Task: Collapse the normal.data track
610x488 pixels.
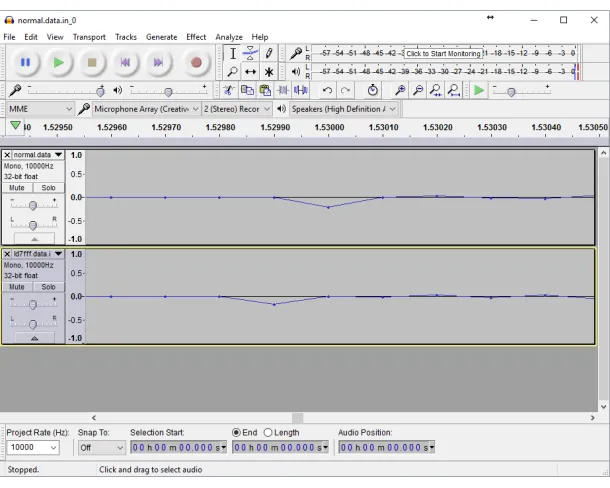Action: [34, 239]
